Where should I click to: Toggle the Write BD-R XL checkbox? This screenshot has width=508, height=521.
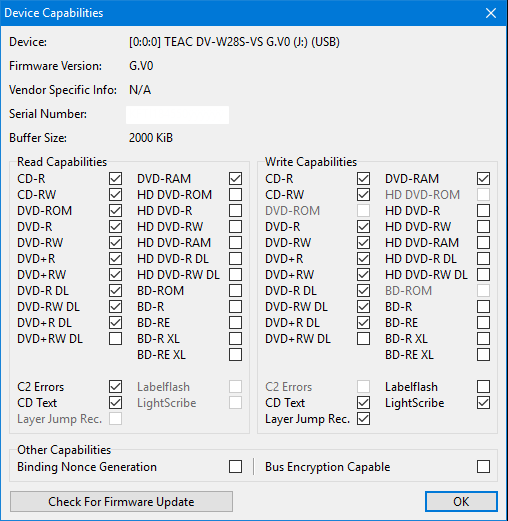tap(483, 339)
